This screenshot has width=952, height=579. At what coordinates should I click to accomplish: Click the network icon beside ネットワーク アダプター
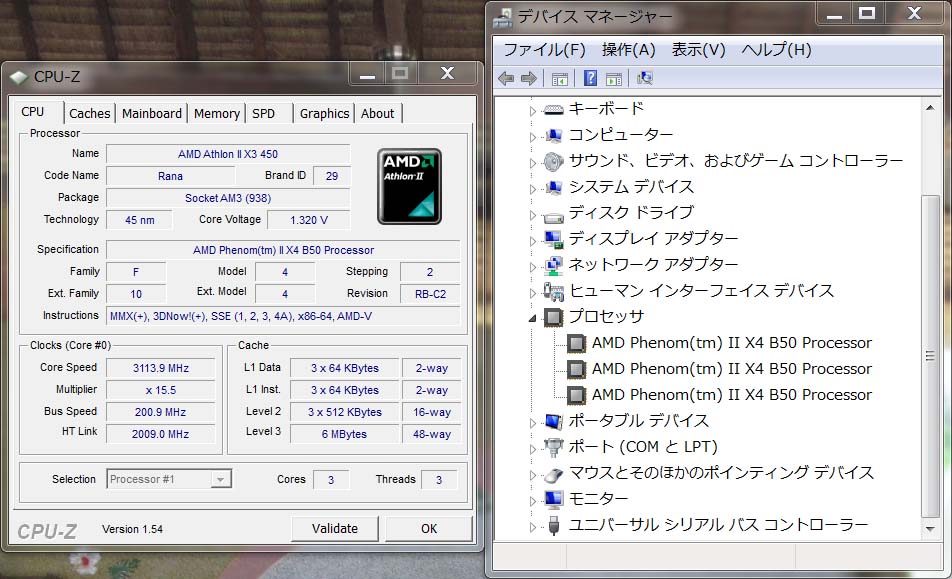click(x=554, y=265)
